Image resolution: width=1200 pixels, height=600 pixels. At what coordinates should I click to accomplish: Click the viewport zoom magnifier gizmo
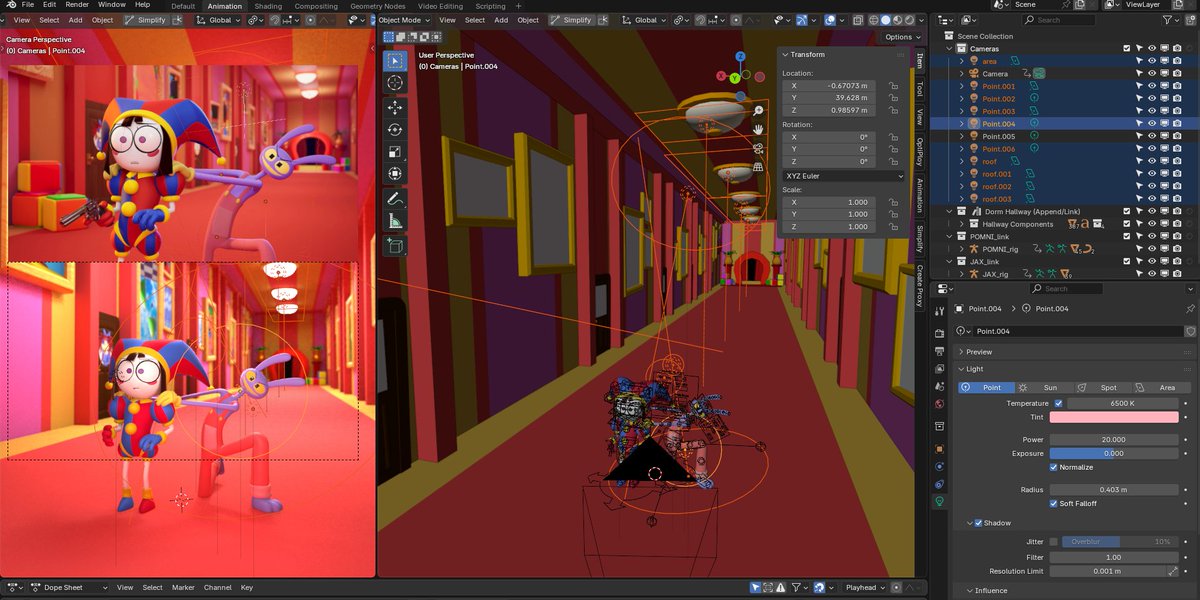[758, 111]
